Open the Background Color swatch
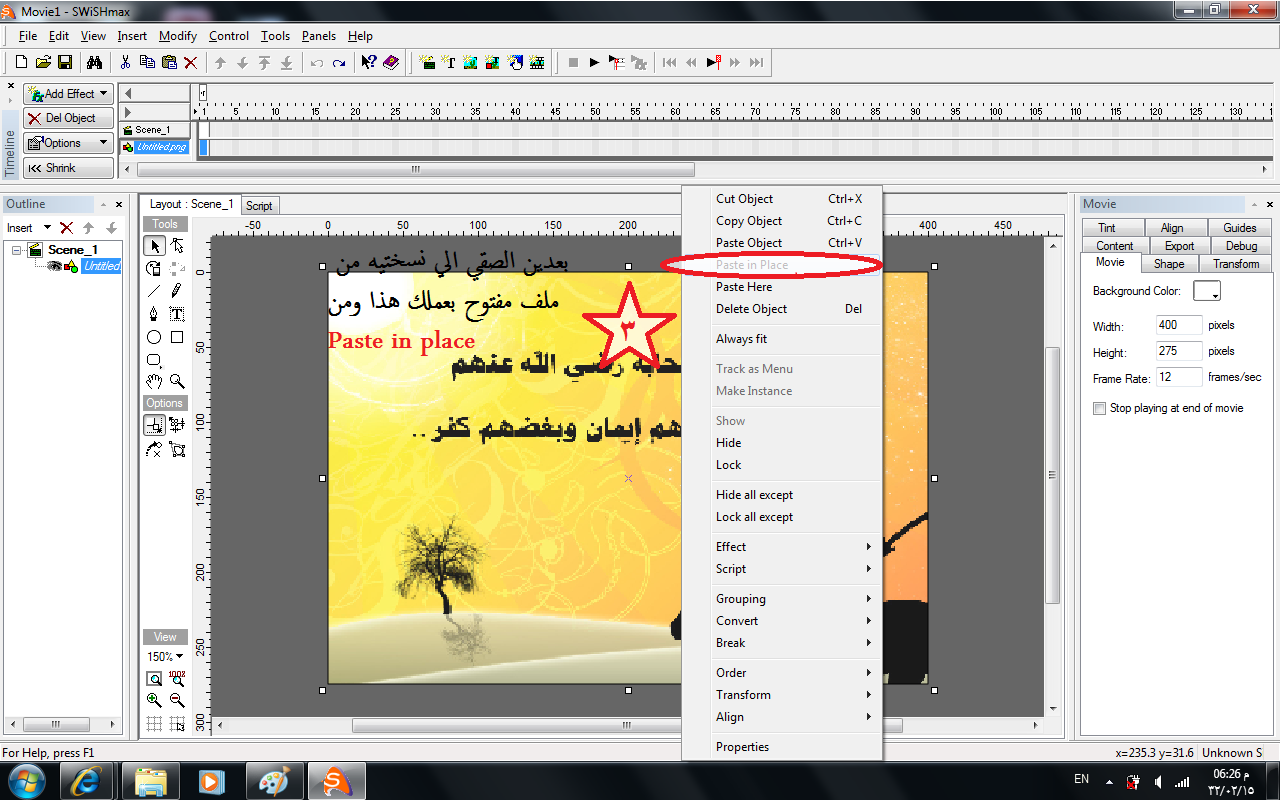The width and height of the screenshot is (1280, 800). tap(1208, 291)
